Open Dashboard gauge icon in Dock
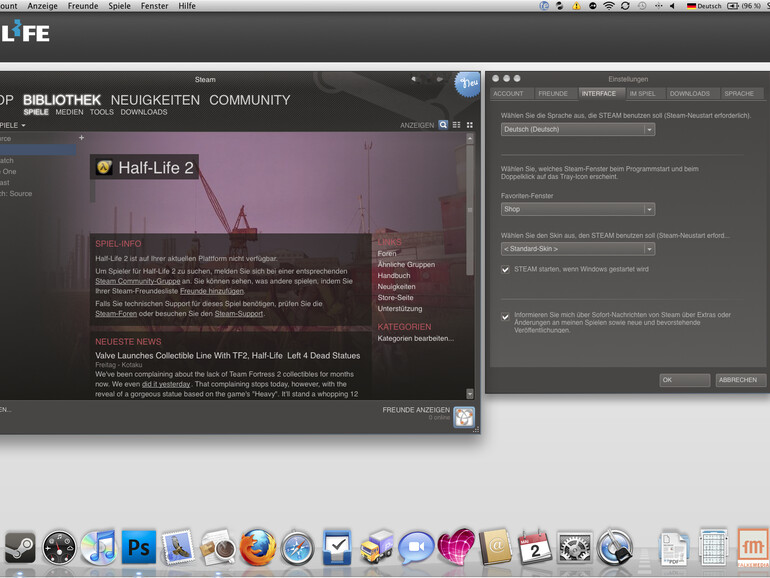 pos(59,548)
